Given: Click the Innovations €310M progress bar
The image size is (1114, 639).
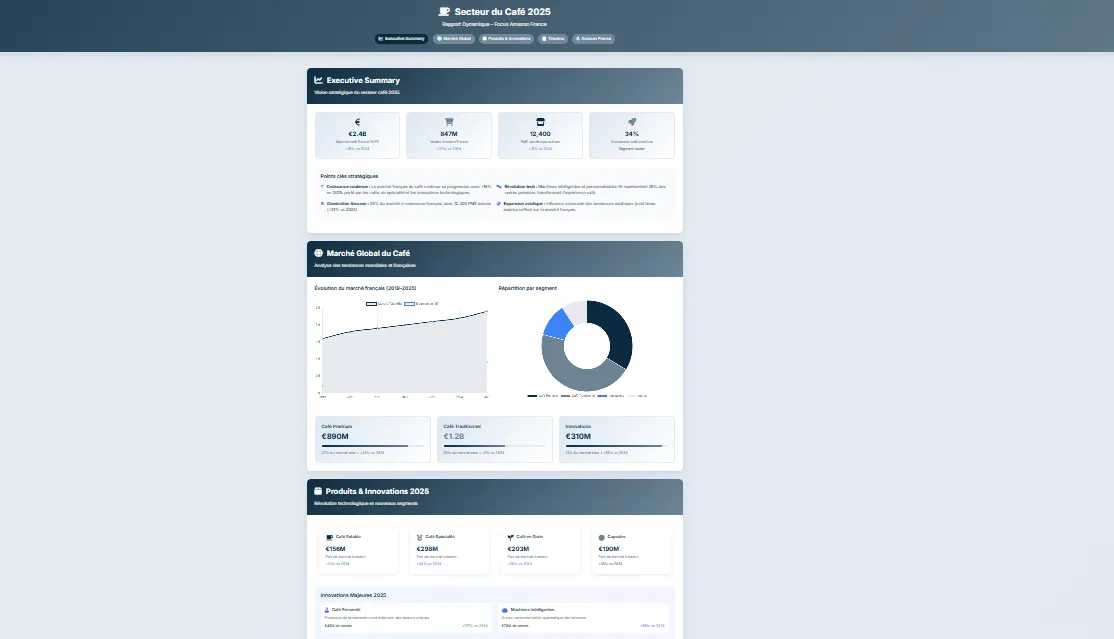Looking at the screenshot, I should (617, 446).
